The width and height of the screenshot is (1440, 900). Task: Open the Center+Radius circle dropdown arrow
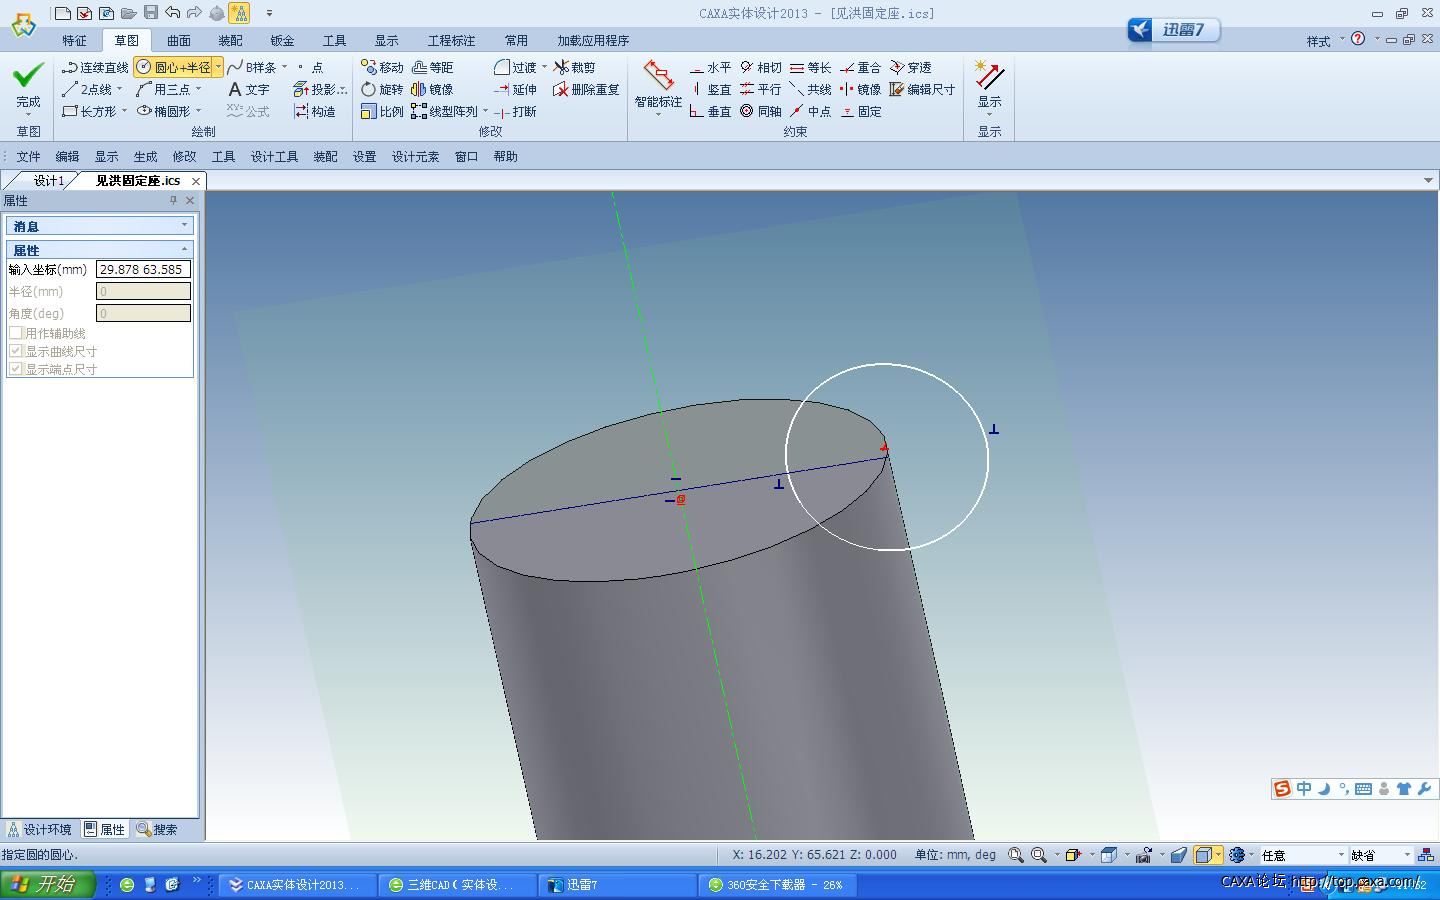tap(218, 67)
